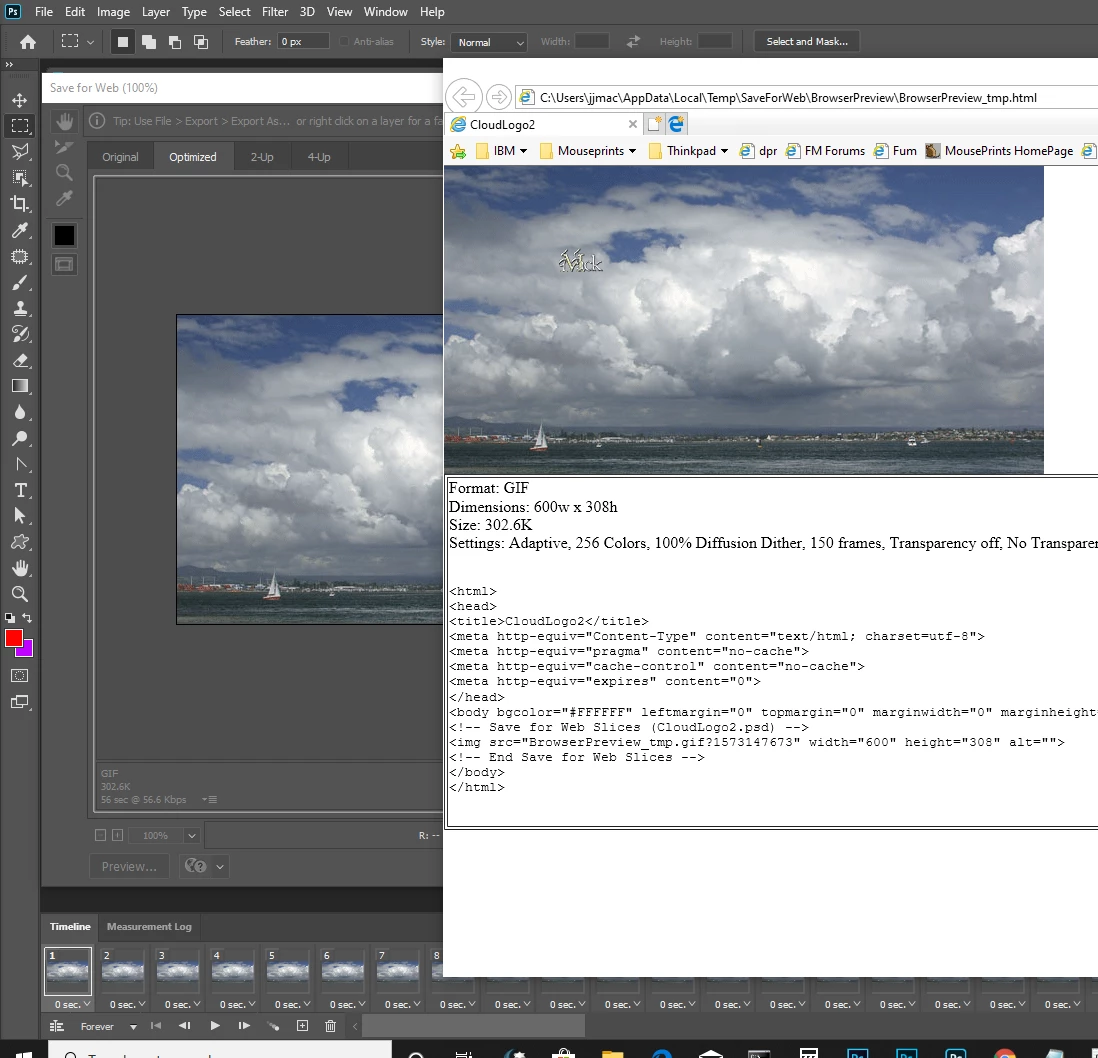Screen dimensions: 1098x1058
Task: Select the Gradient tool
Action: click(20, 387)
